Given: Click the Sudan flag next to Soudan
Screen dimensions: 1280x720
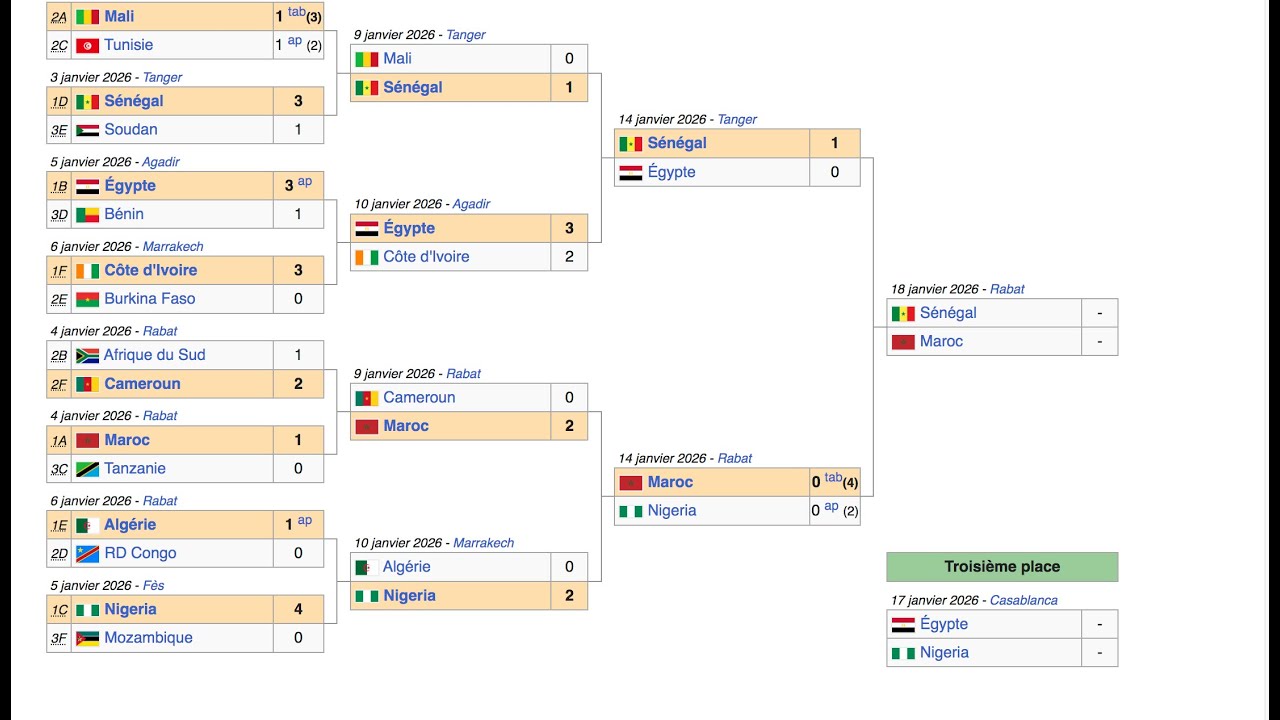Looking at the screenshot, I should click(88, 130).
